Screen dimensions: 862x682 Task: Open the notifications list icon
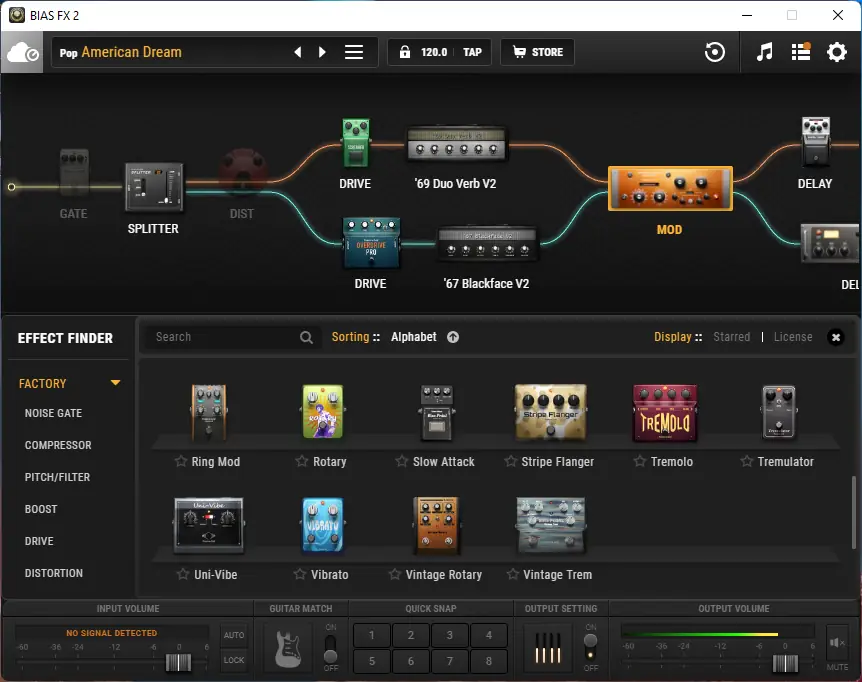pyautogui.click(x=801, y=52)
